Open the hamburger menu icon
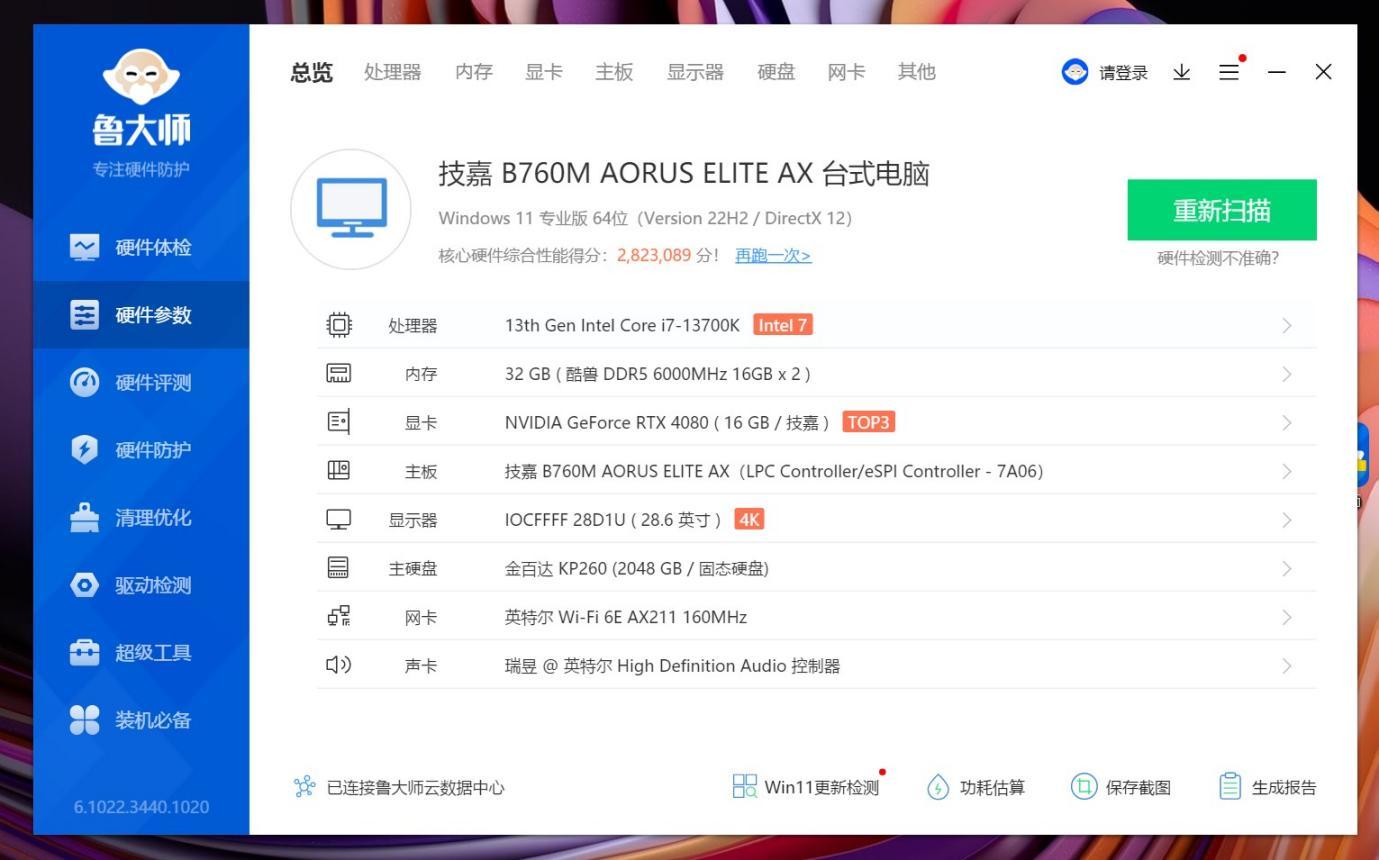1379x860 pixels. (x=1229, y=72)
